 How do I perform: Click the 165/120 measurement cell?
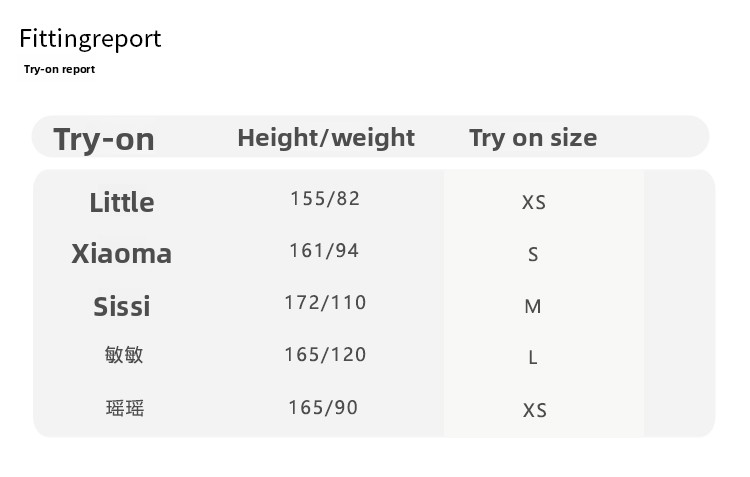pyautogui.click(x=325, y=354)
